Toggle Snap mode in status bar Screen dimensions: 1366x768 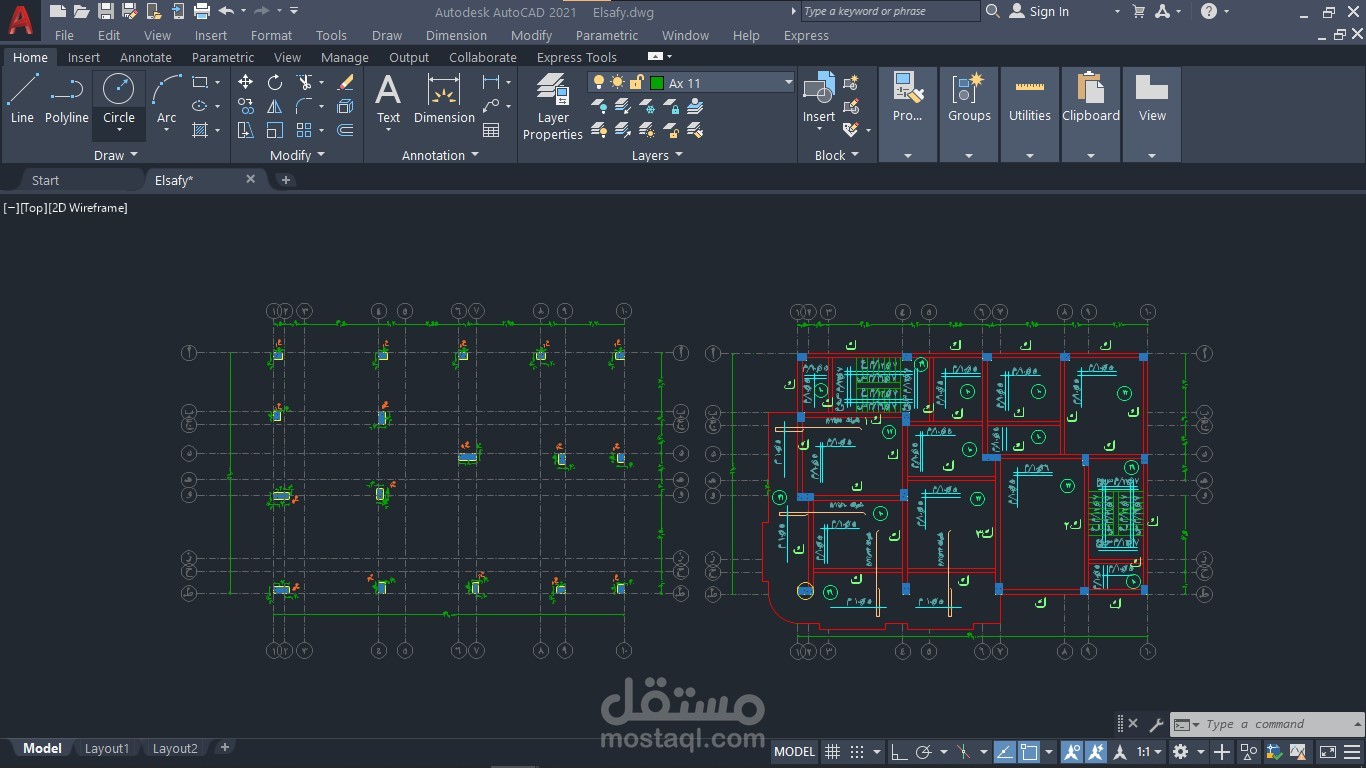(857, 752)
